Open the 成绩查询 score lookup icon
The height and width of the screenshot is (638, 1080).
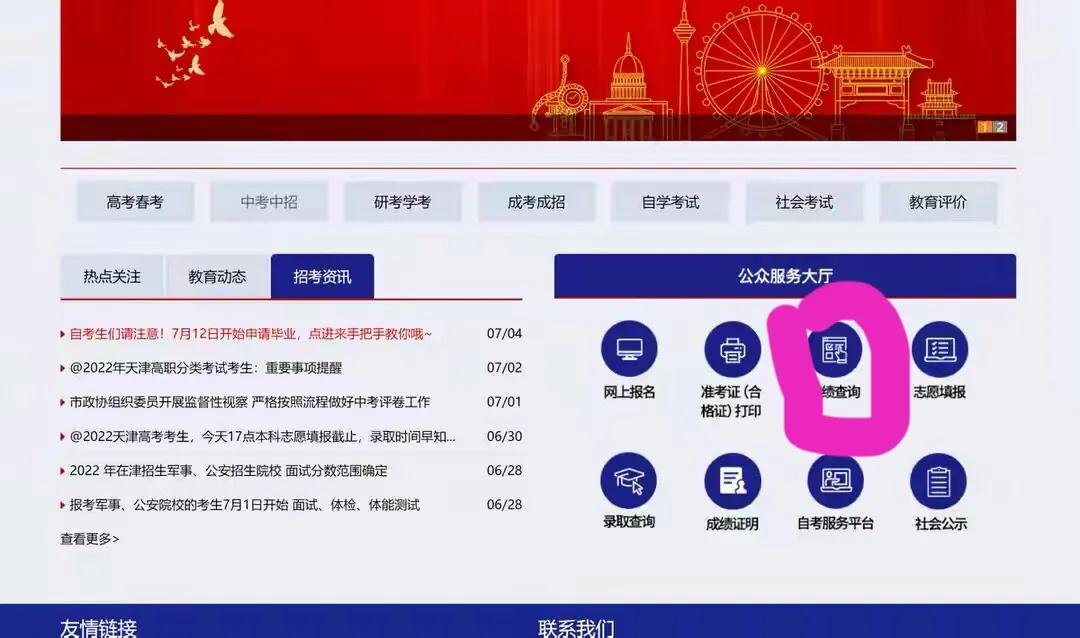click(x=835, y=350)
